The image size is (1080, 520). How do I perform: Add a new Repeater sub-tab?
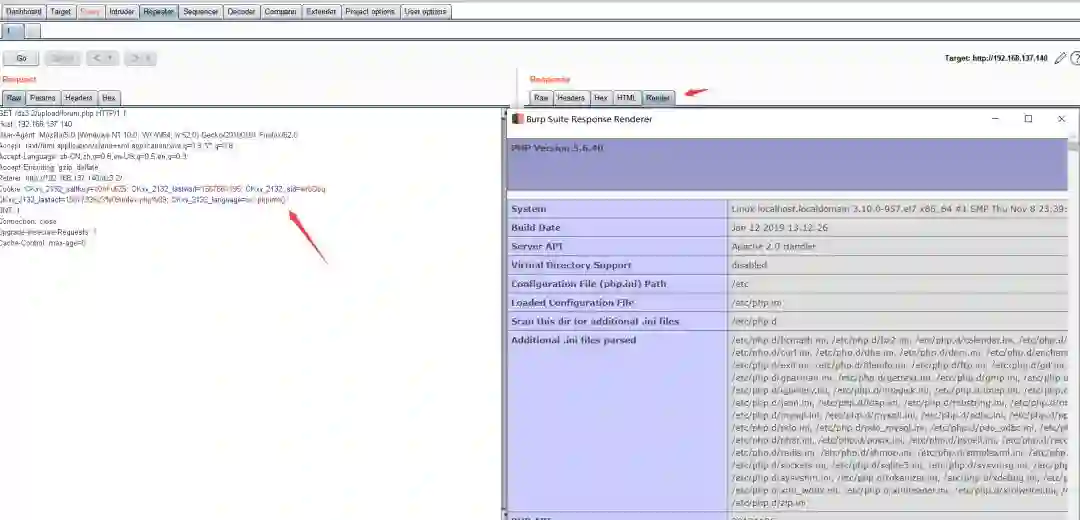32,31
